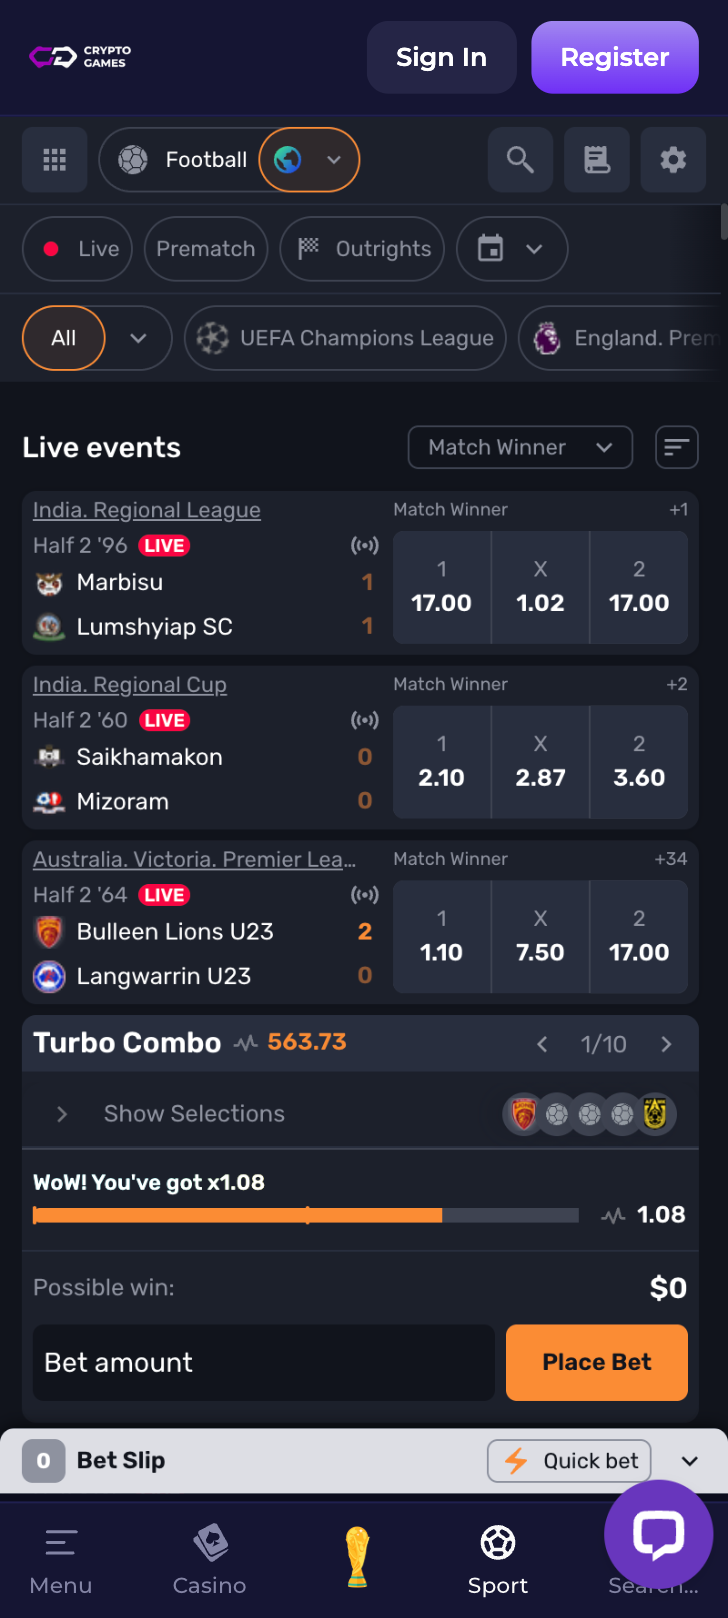This screenshot has height=1618, width=728.
Task: Tap the World Cup trophy icon
Action: coord(357,1557)
